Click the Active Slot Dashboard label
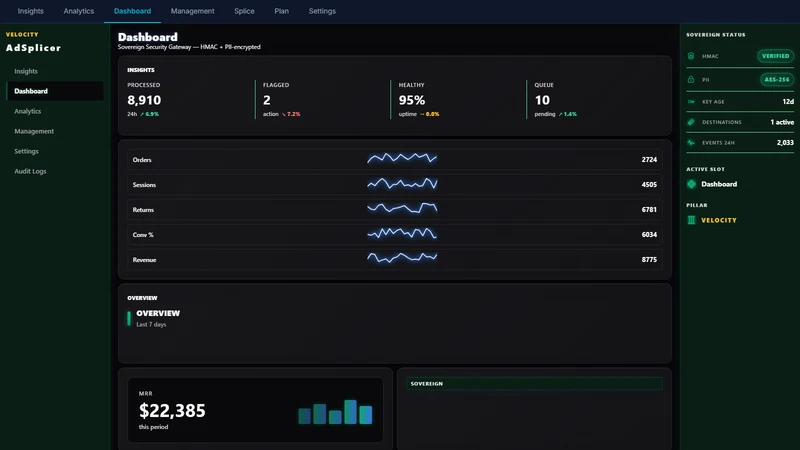The width and height of the screenshot is (800, 450). click(x=719, y=184)
